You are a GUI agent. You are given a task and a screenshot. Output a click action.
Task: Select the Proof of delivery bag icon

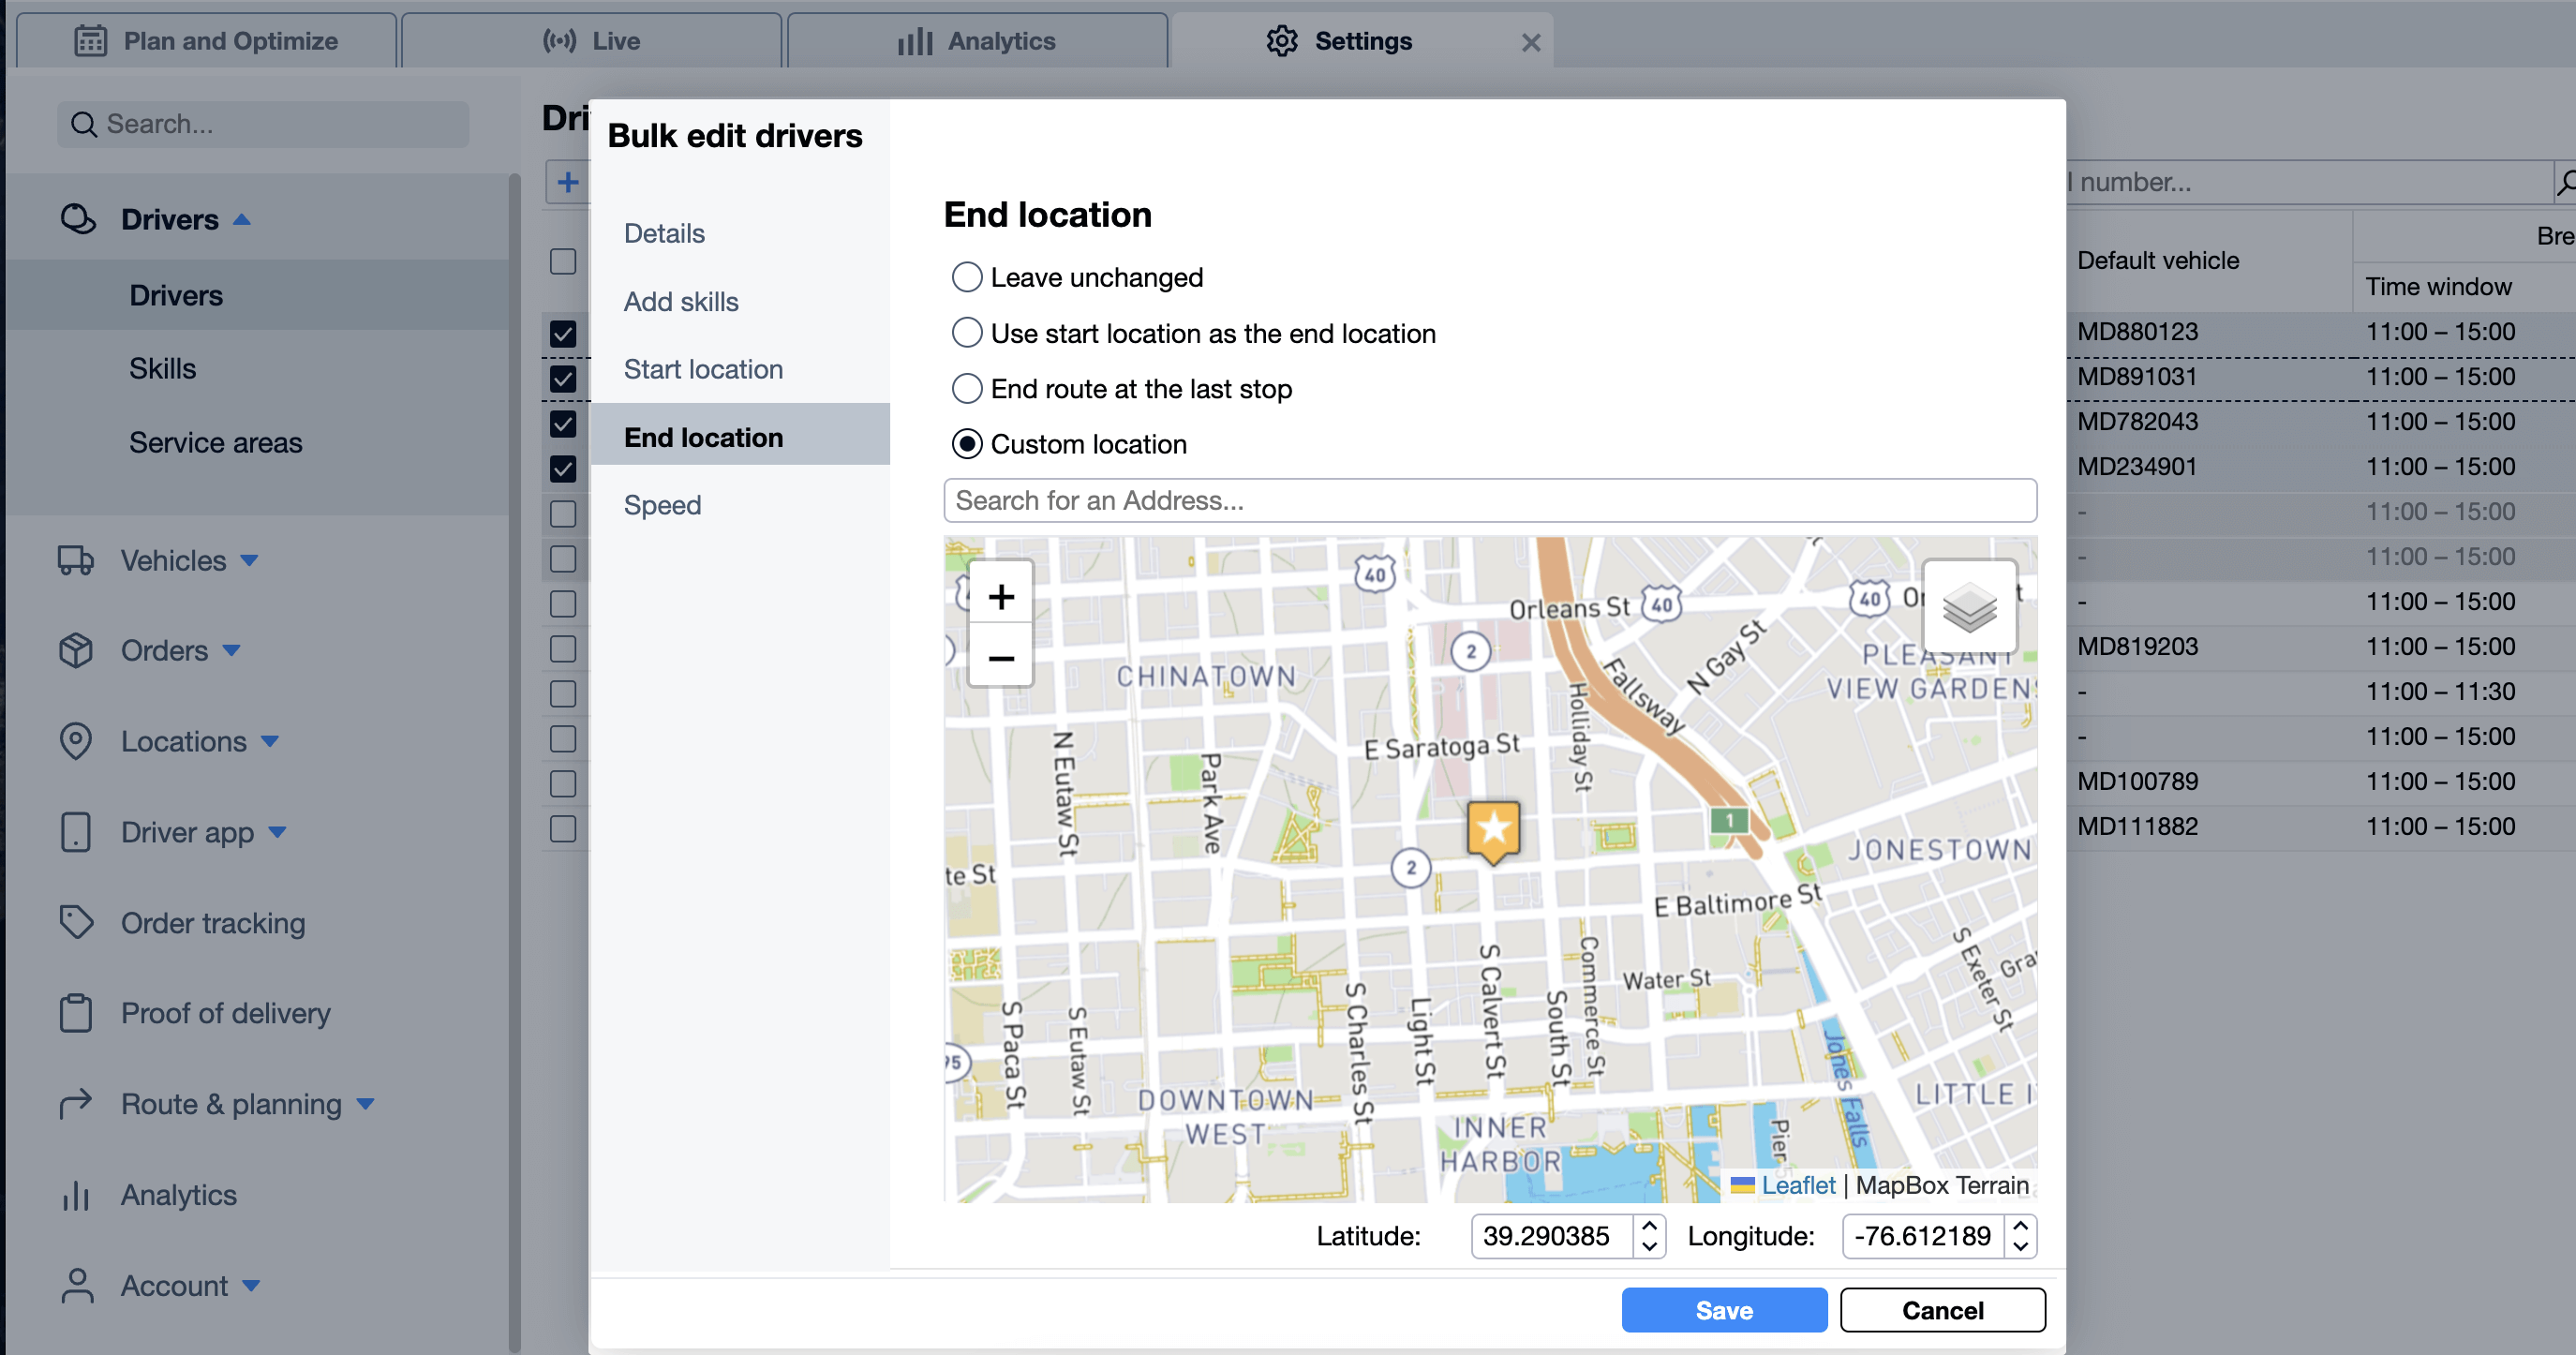pos(77,1013)
